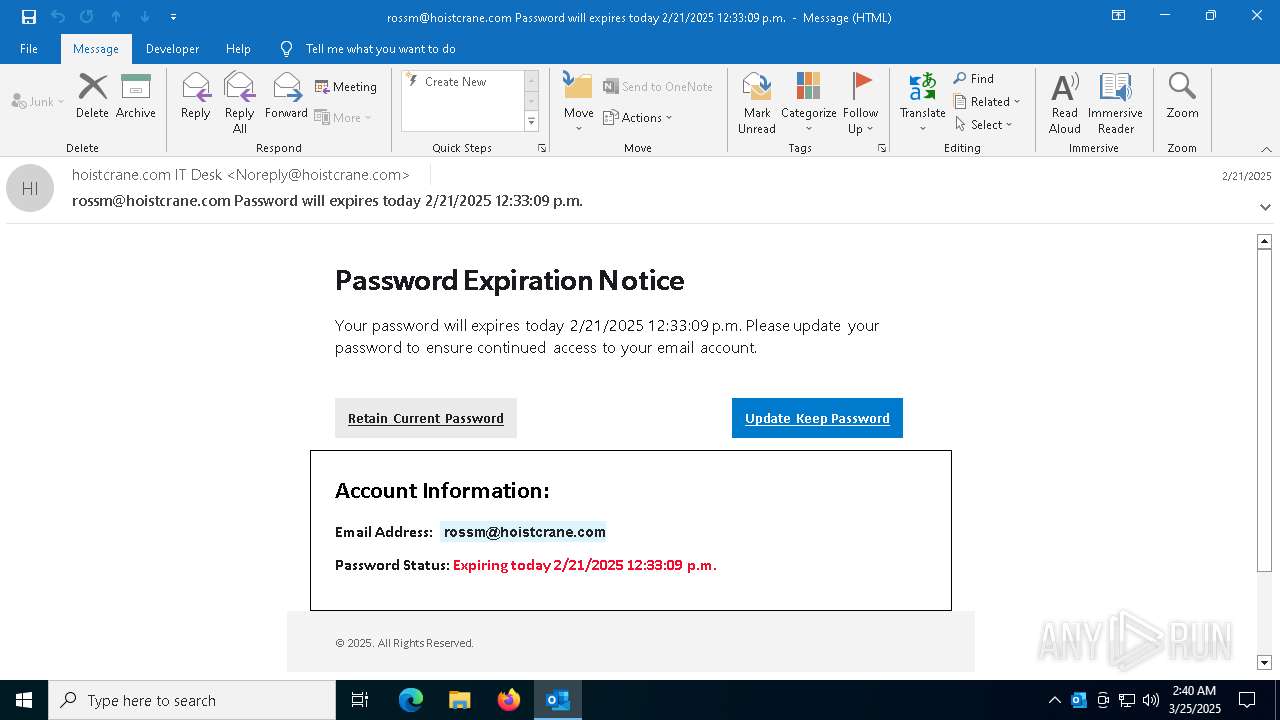Click the Undo arrow in the quick access toolbar
This screenshot has height=720, width=1280.
[x=58, y=17]
